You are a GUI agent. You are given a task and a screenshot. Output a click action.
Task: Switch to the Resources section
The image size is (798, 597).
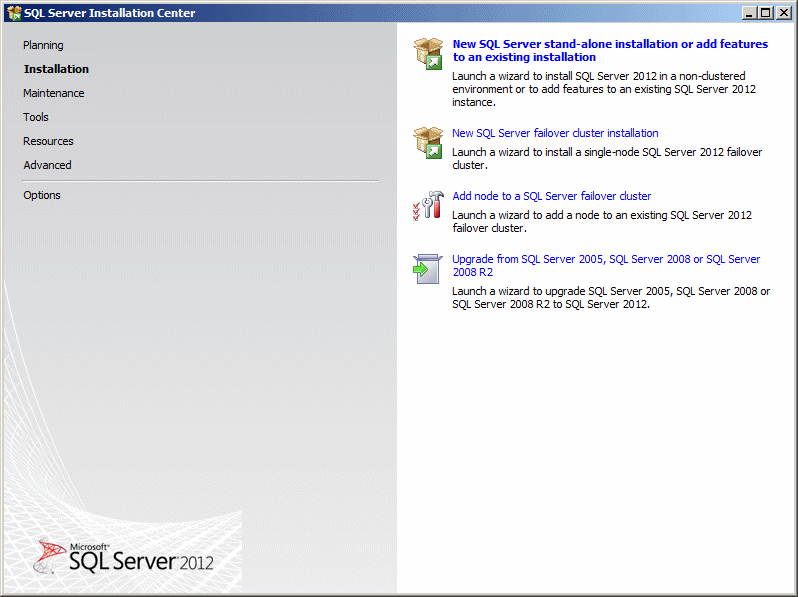[x=48, y=141]
